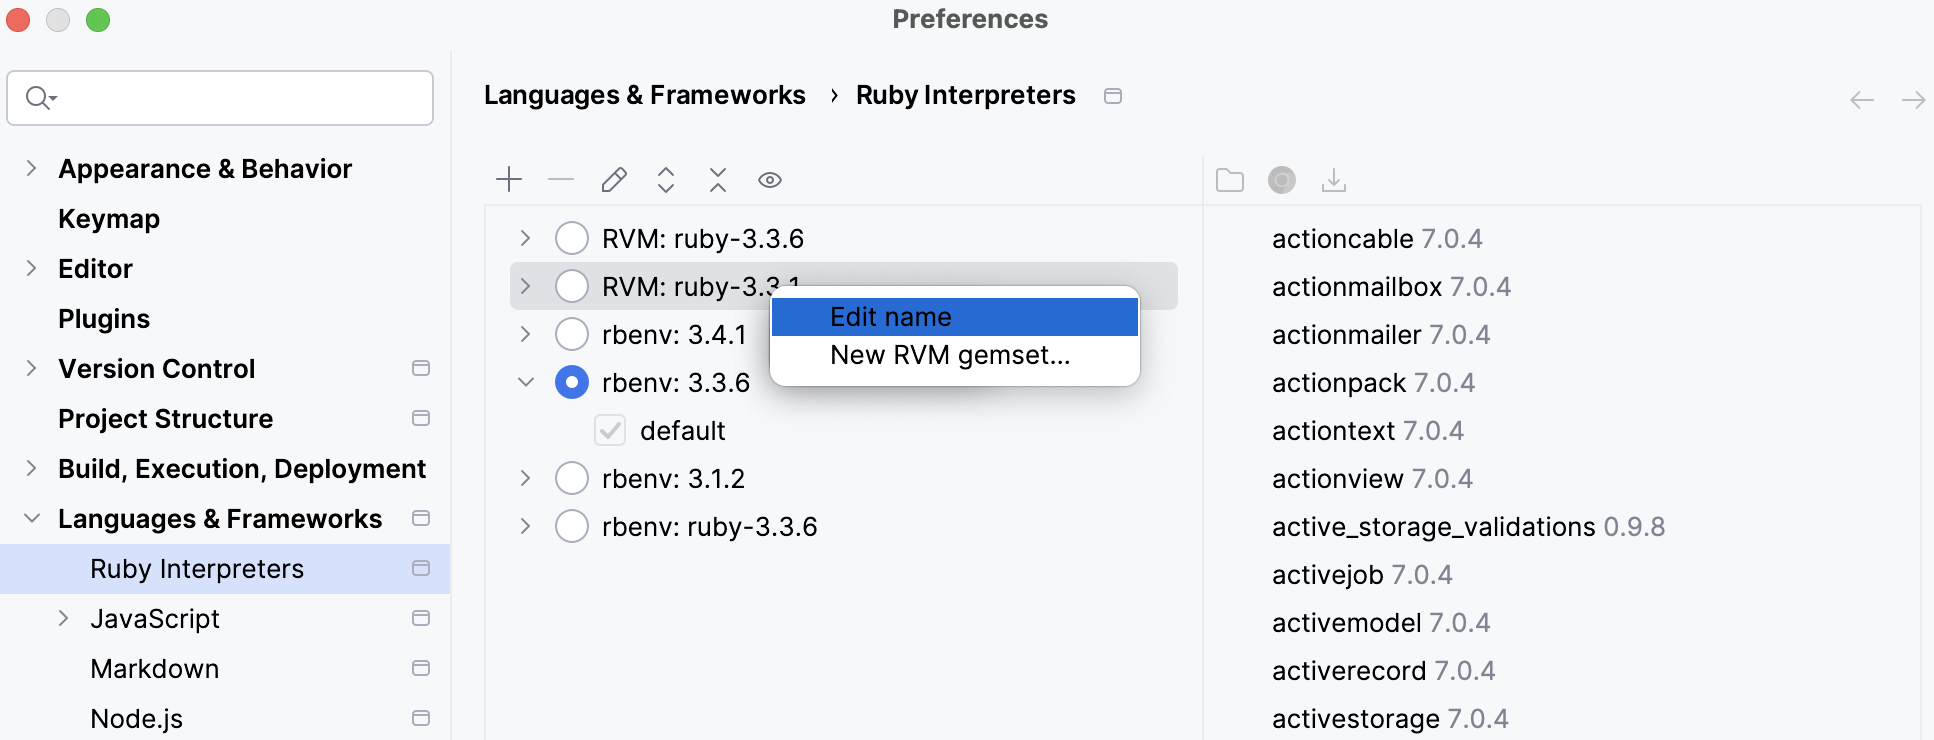The height and width of the screenshot is (740, 1934).
Task: Click the Remove interpreter minus icon
Action: pos(561,180)
